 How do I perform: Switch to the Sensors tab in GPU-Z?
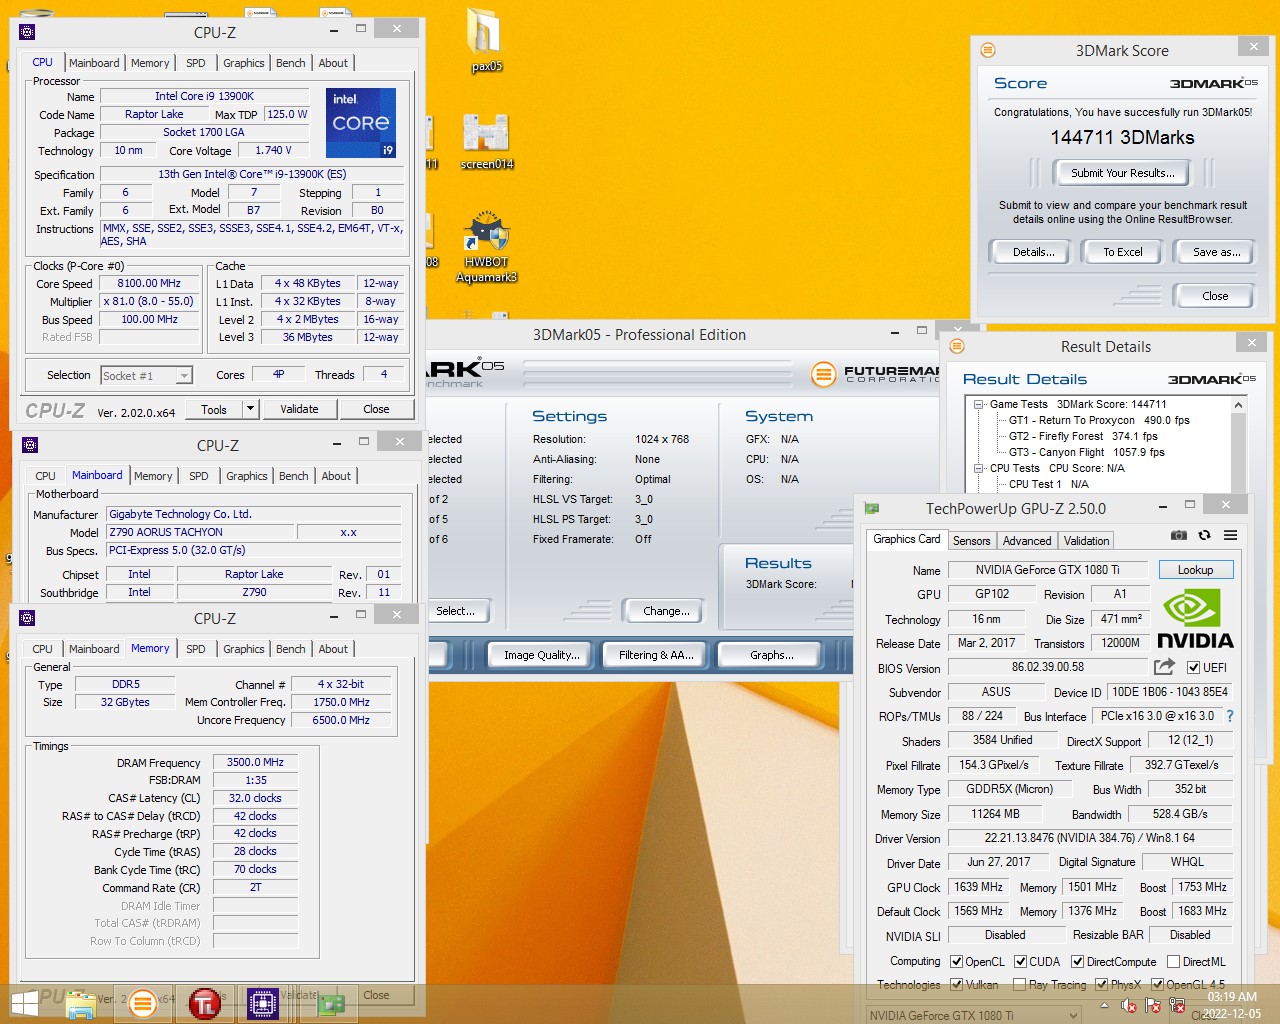(971, 540)
